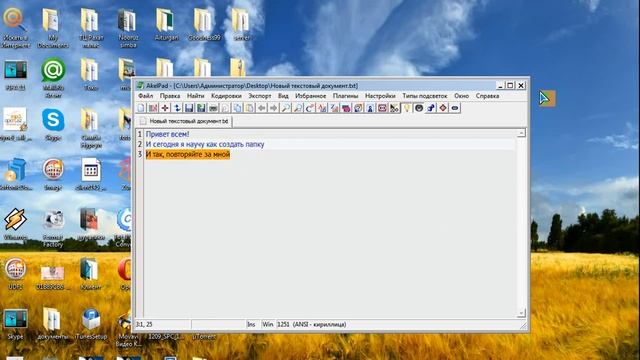Viewport: 640px width, 360px height.
Task: Open the Окно menu
Action: point(461,96)
